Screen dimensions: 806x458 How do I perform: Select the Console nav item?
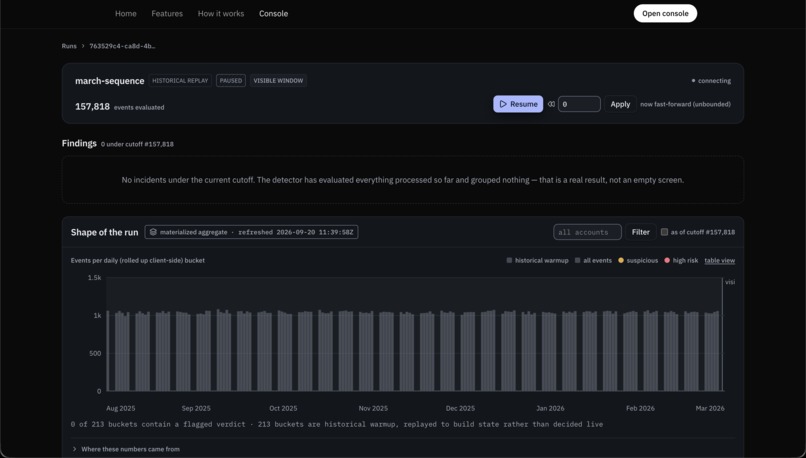point(273,13)
